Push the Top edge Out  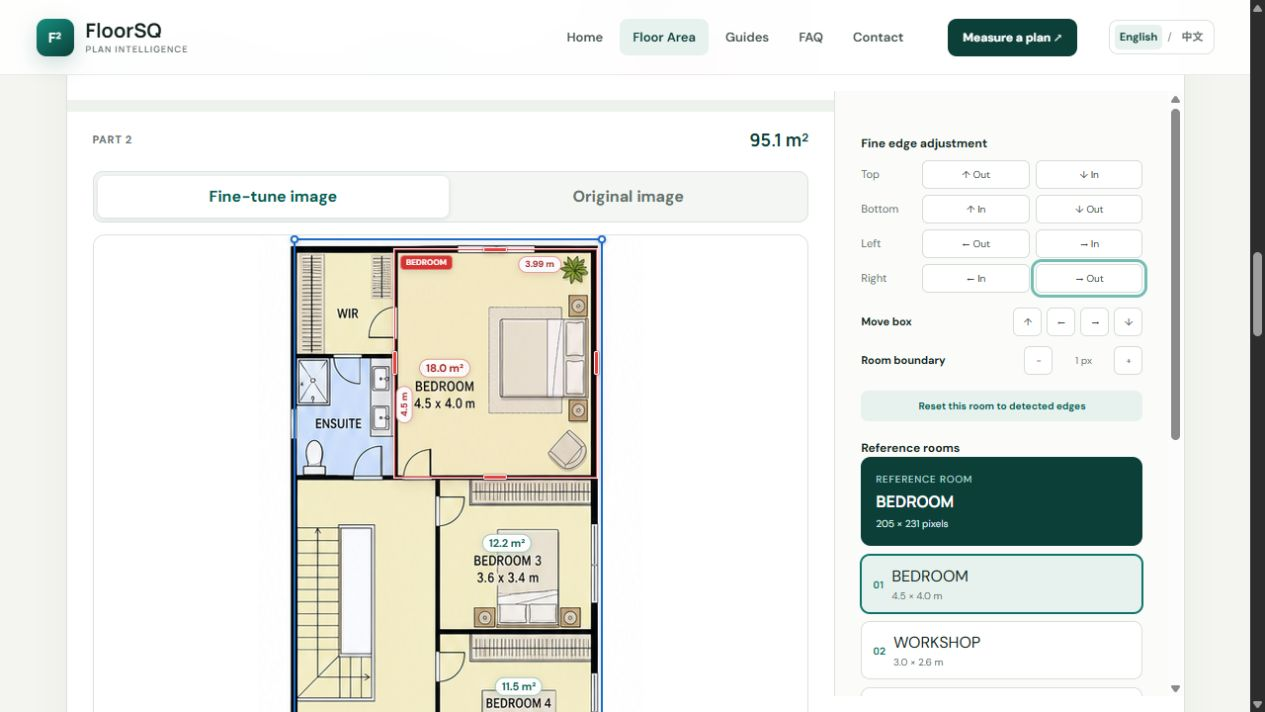coord(975,175)
